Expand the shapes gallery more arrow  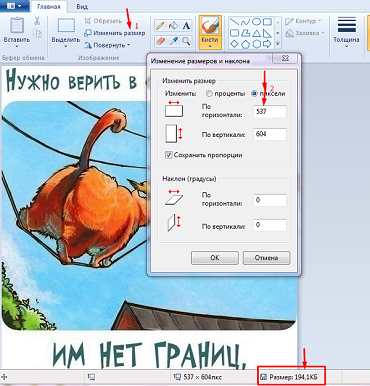coord(278,44)
